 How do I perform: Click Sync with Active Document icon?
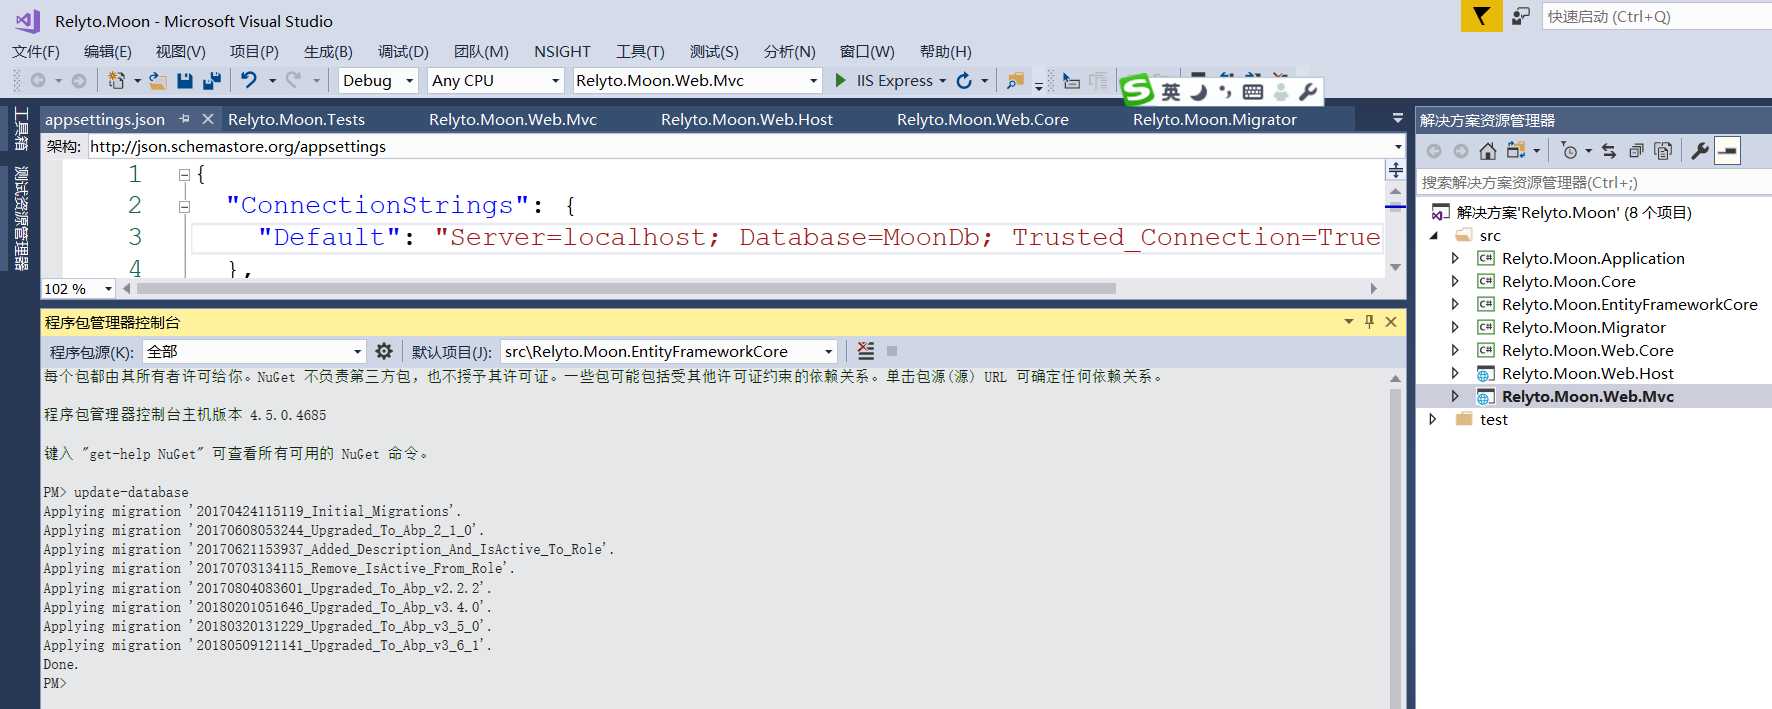[1609, 151]
